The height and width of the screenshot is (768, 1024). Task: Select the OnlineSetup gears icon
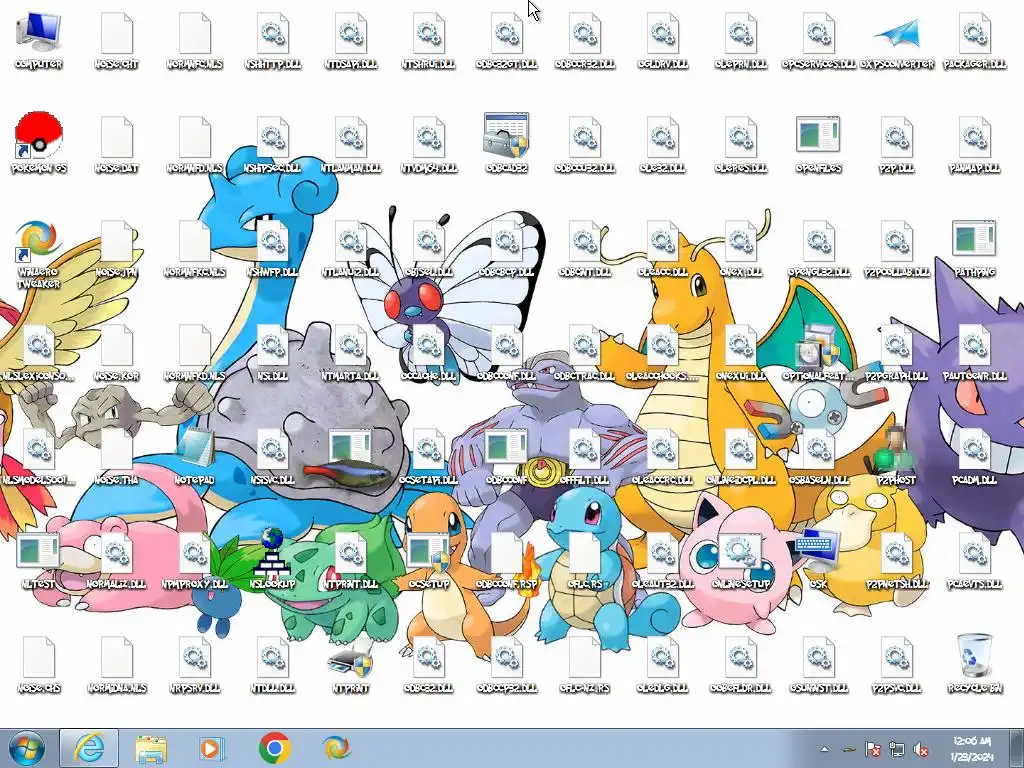click(x=741, y=552)
